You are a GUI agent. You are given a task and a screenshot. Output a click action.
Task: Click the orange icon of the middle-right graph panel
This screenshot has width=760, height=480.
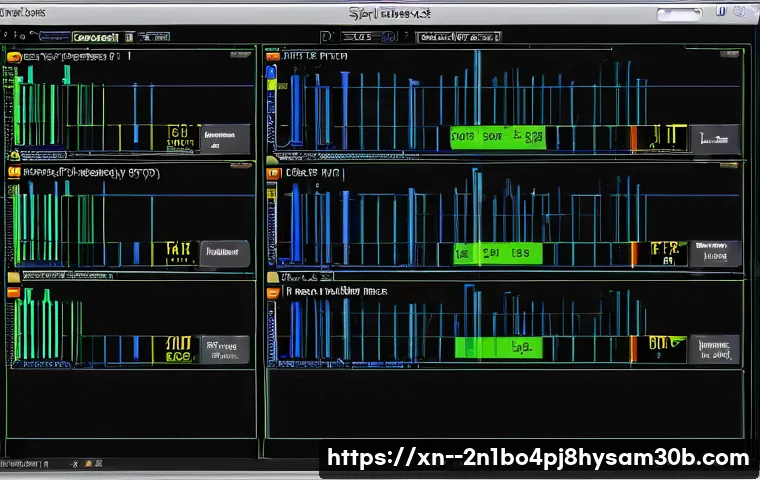click(x=271, y=173)
